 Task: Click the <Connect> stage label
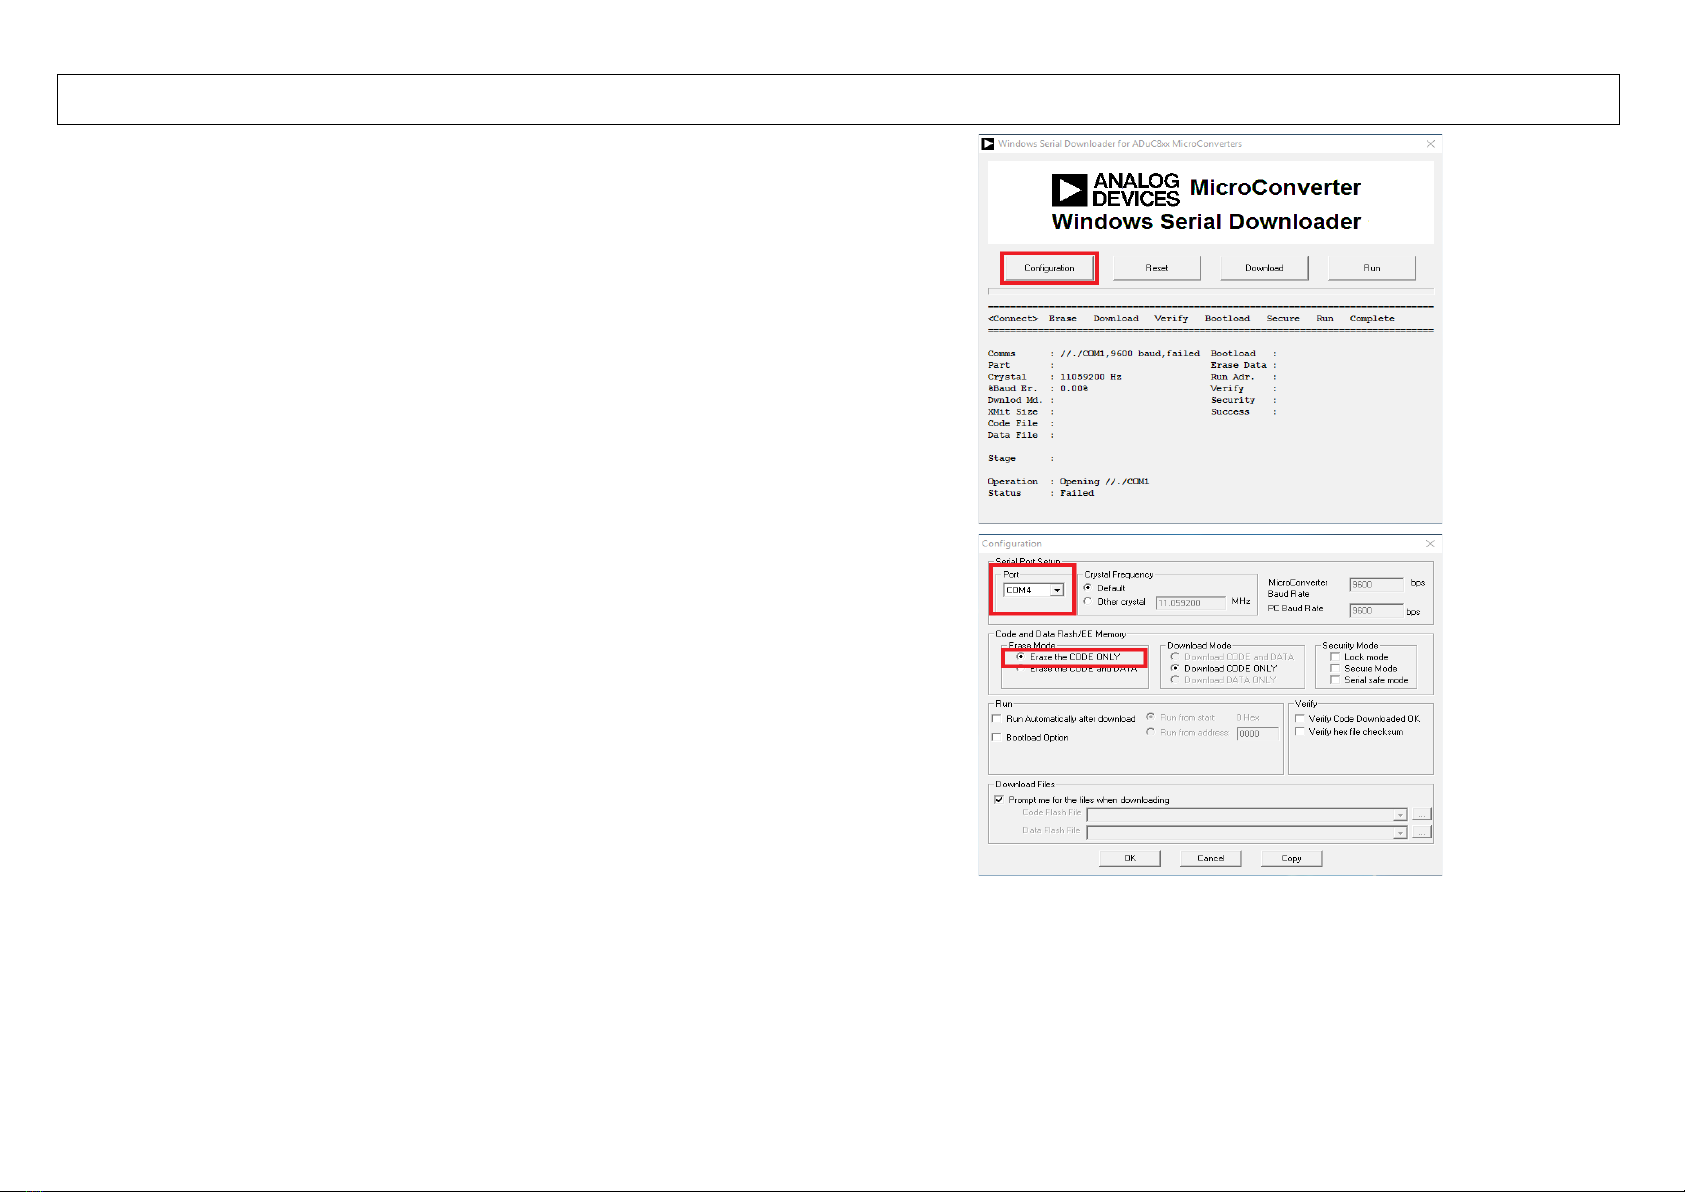(1013, 319)
